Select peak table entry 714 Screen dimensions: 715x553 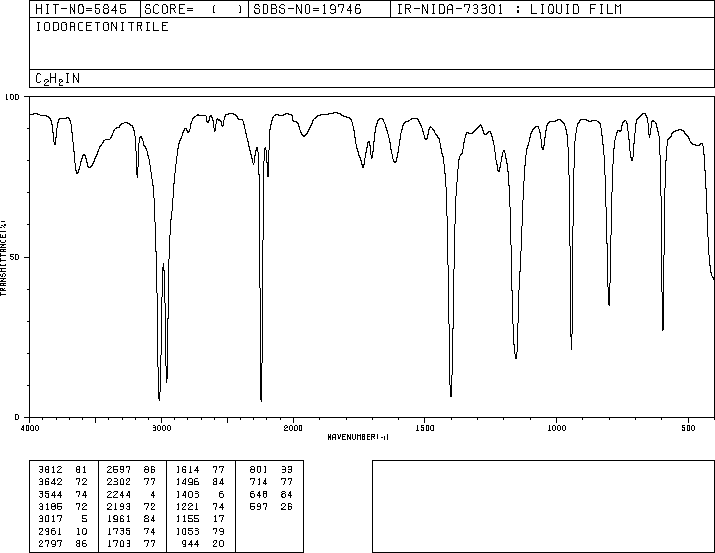click(x=258, y=482)
